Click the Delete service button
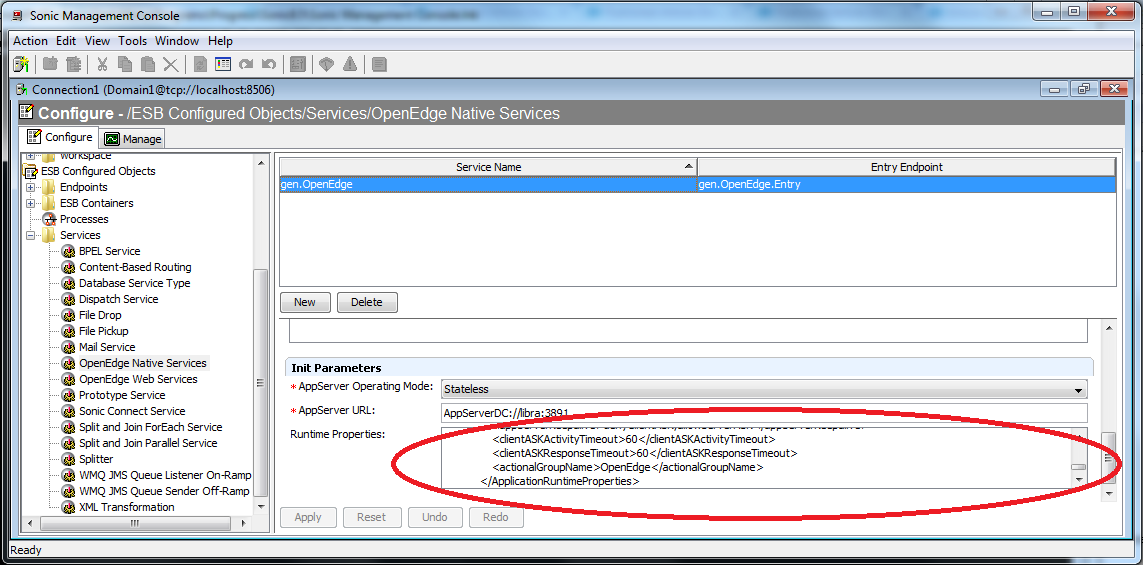This screenshot has height=565, width=1143. coord(367,302)
